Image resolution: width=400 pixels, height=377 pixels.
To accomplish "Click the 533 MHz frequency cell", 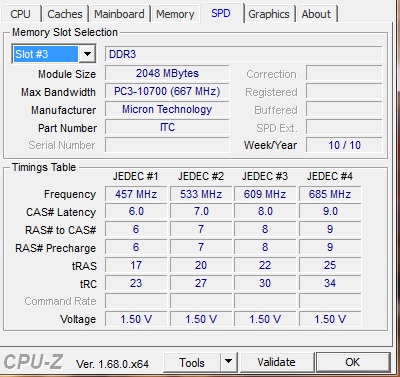I will coord(201,194).
